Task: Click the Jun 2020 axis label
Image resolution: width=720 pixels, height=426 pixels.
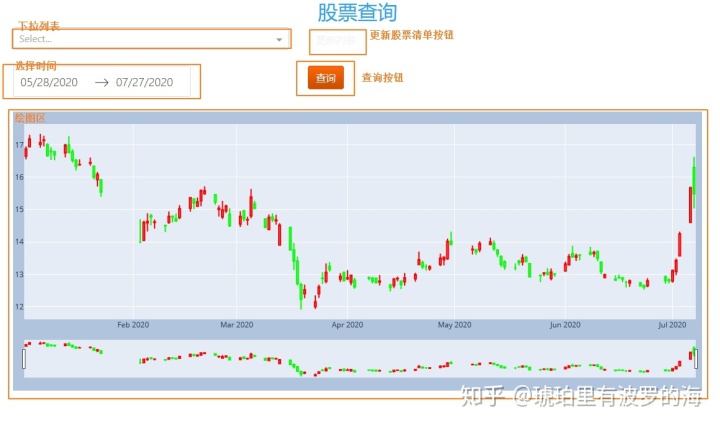Action: click(x=565, y=325)
